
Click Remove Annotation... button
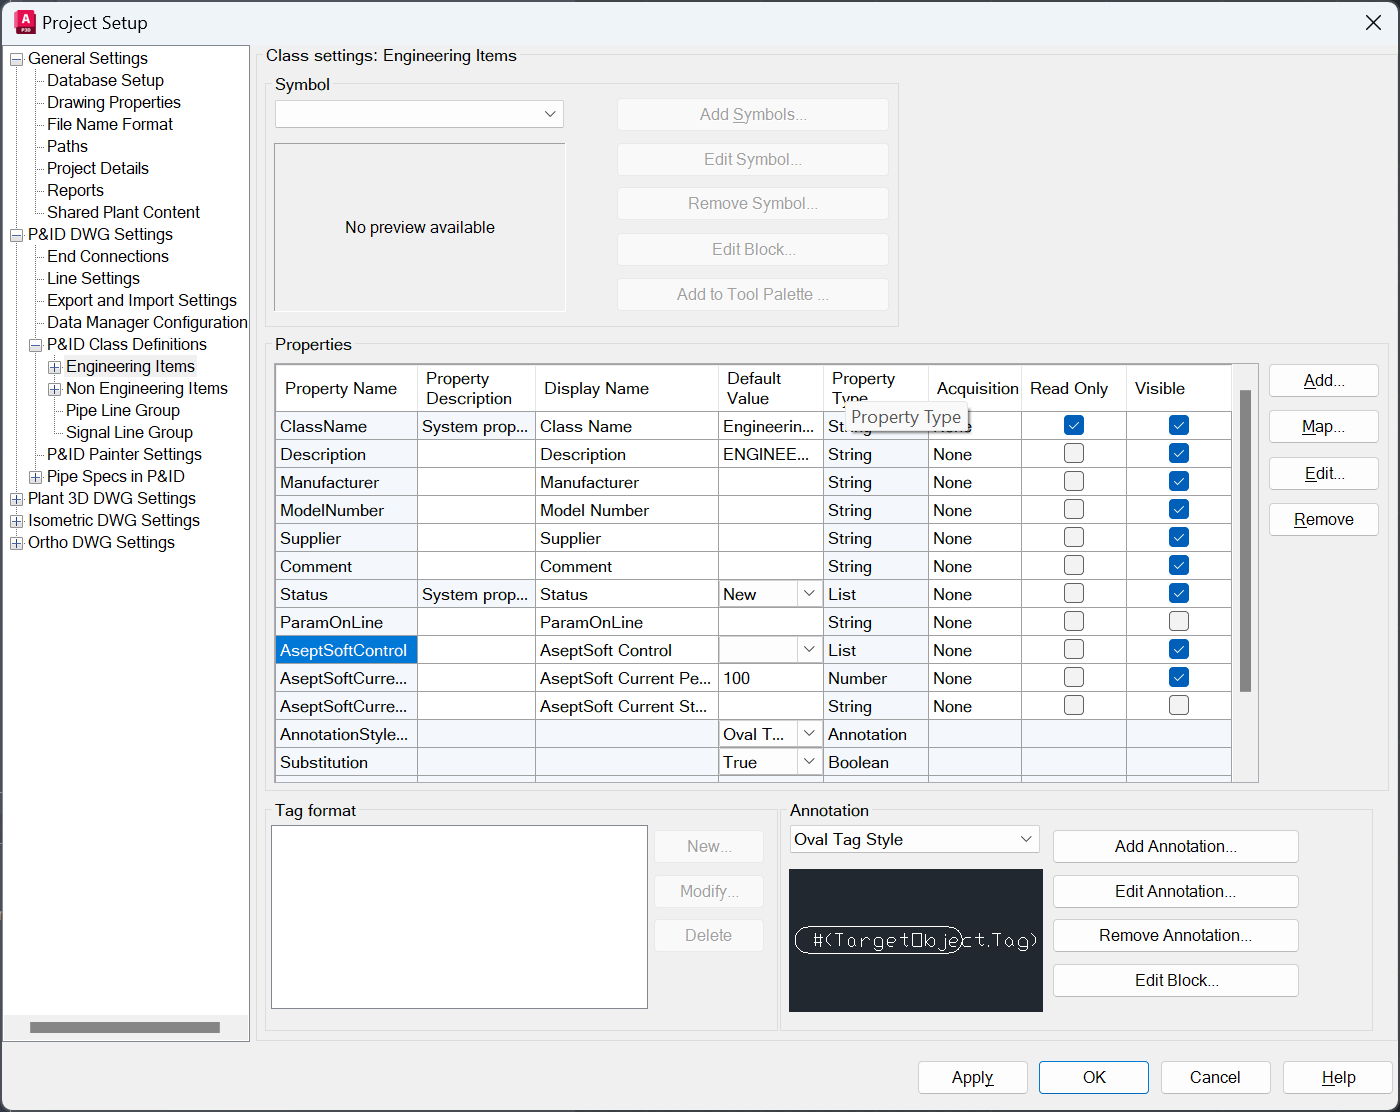(x=1176, y=935)
